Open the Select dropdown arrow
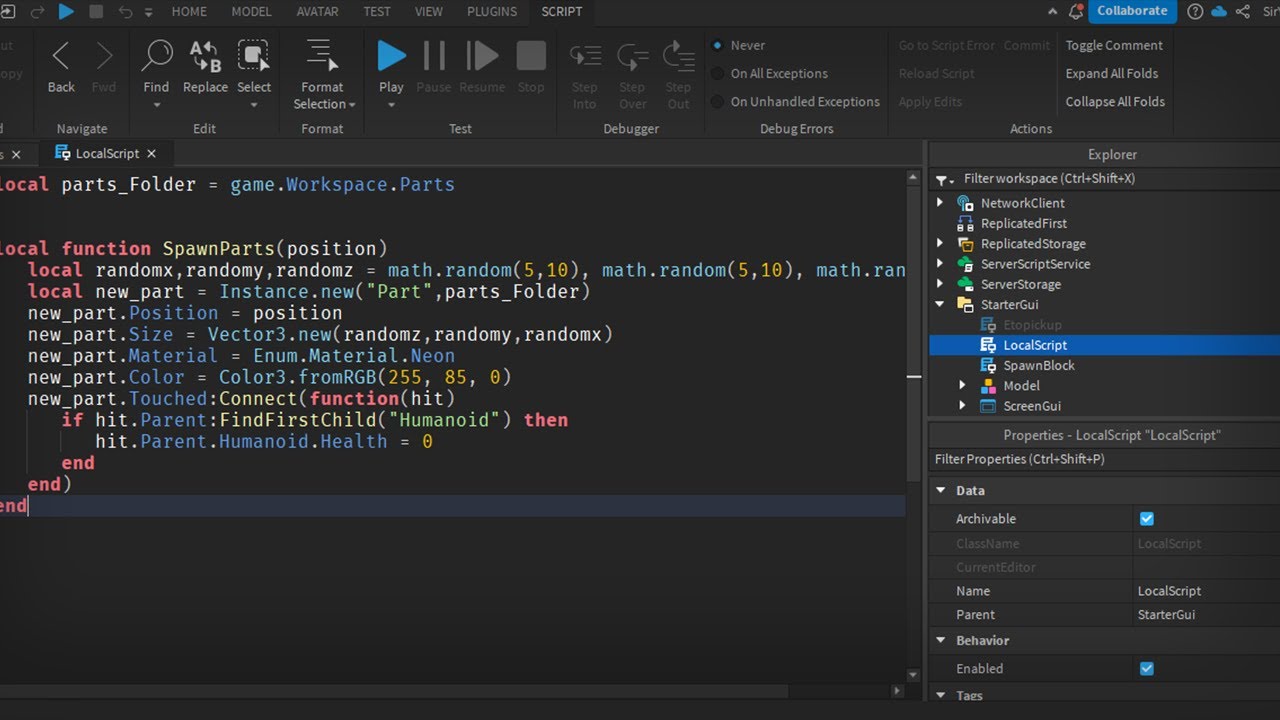 click(254, 105)
